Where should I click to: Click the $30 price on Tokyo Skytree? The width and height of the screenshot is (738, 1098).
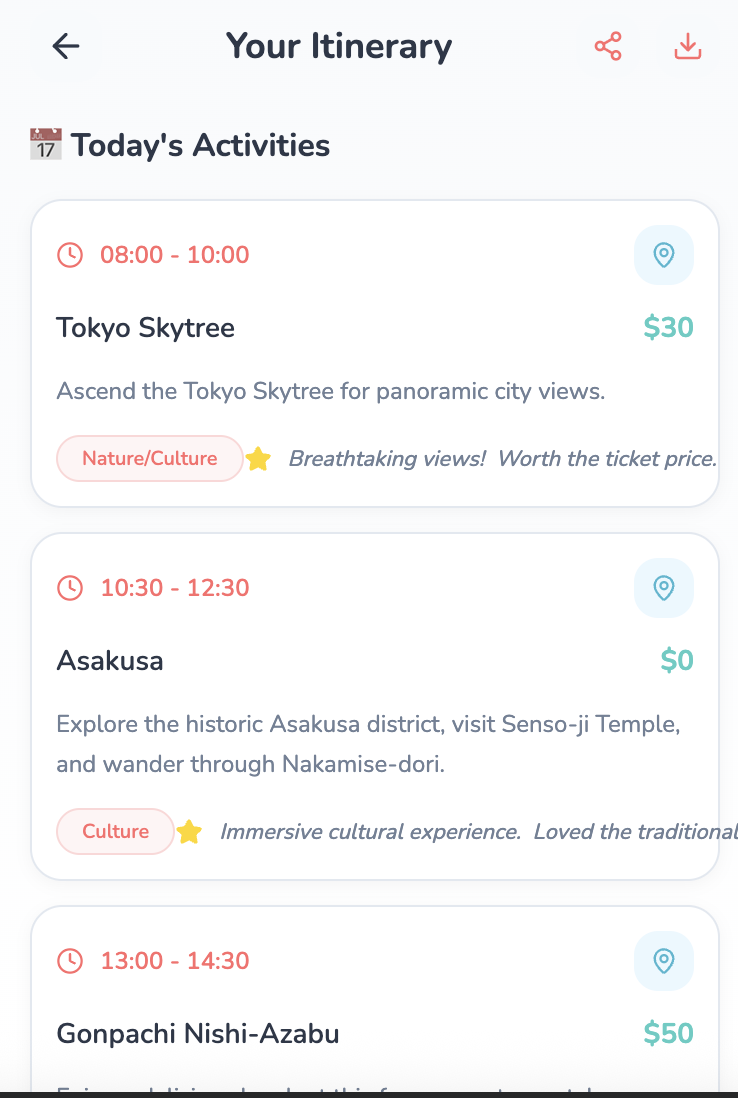click(668, 327)
